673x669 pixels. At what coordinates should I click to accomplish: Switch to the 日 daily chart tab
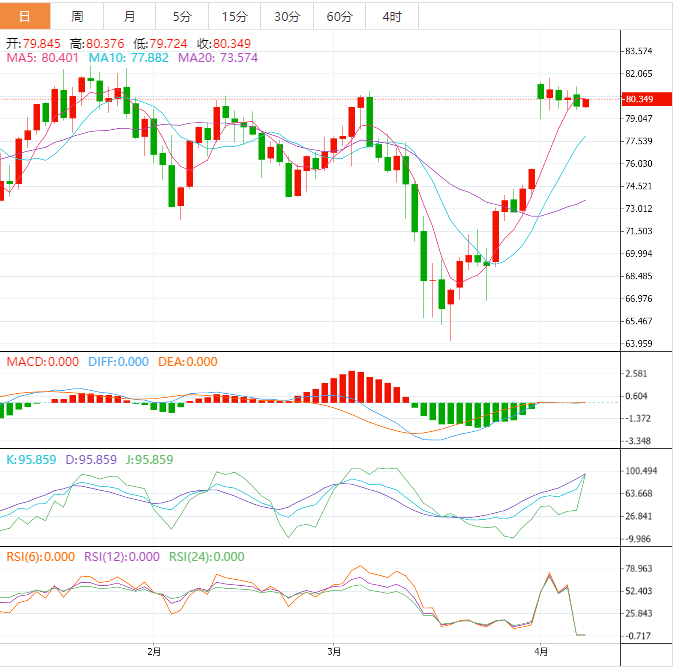pyautogui.click(x=25, y=17)
